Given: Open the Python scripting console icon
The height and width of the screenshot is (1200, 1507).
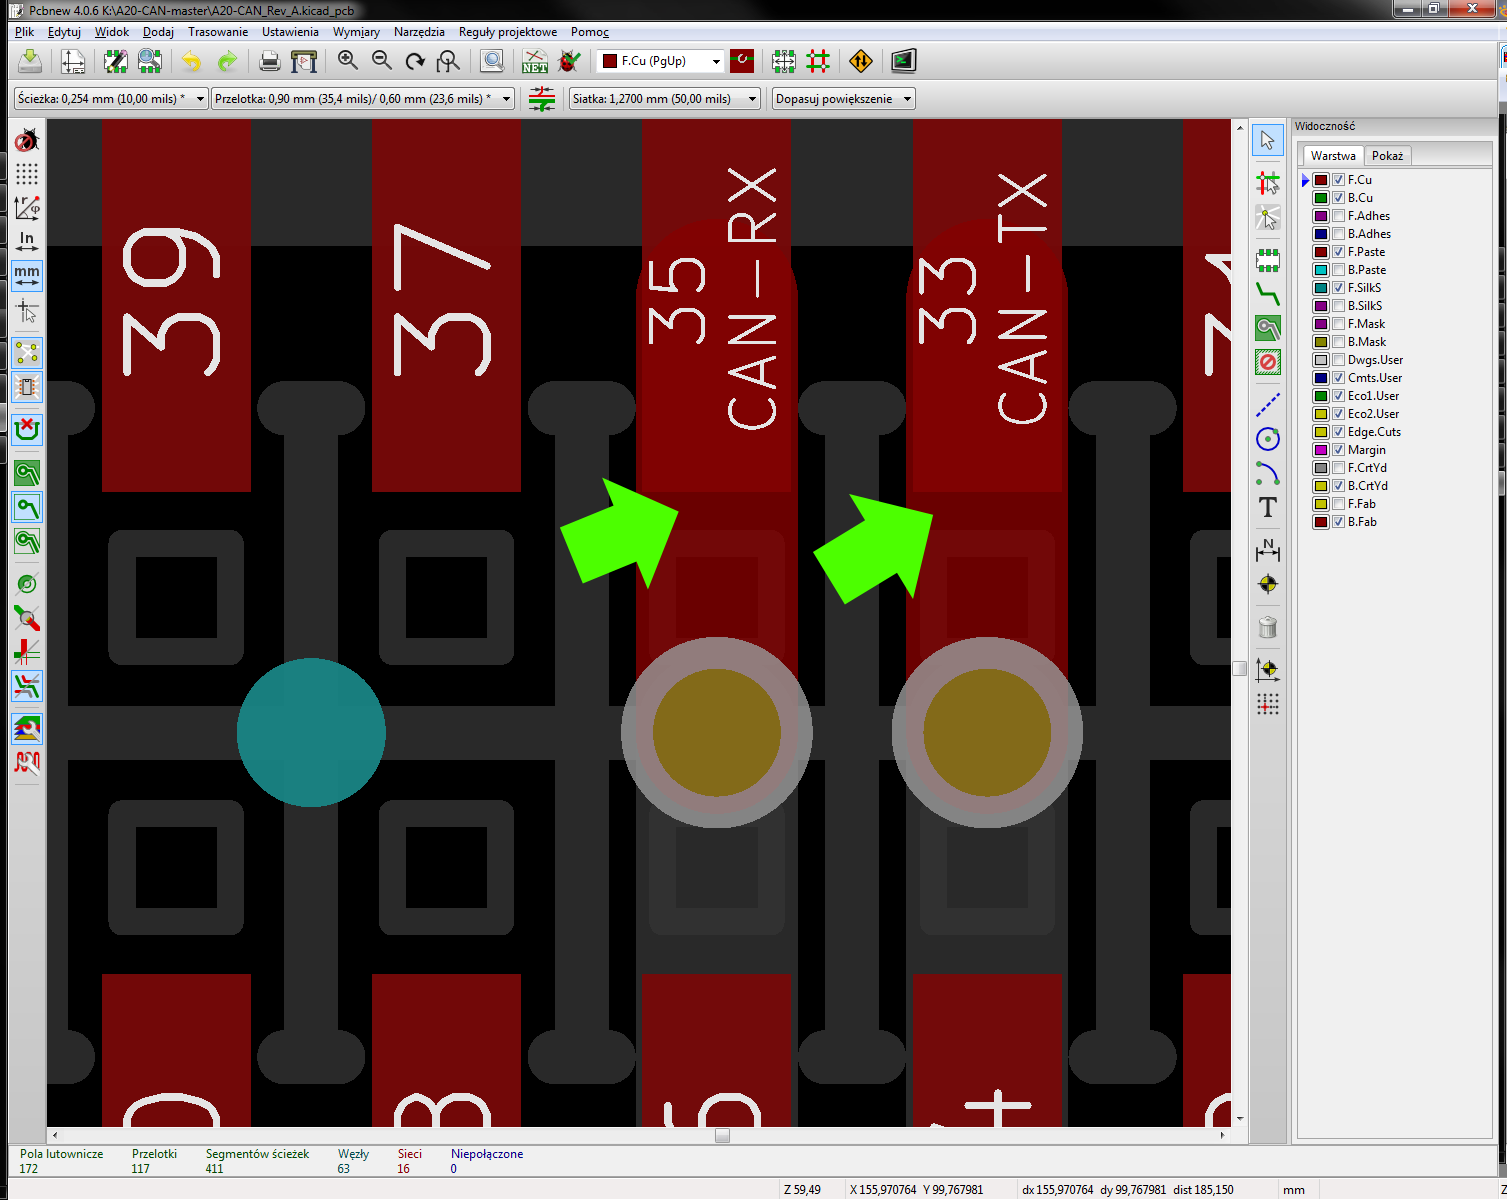Looking at the screenshot, I should click(x=903, y=61).
